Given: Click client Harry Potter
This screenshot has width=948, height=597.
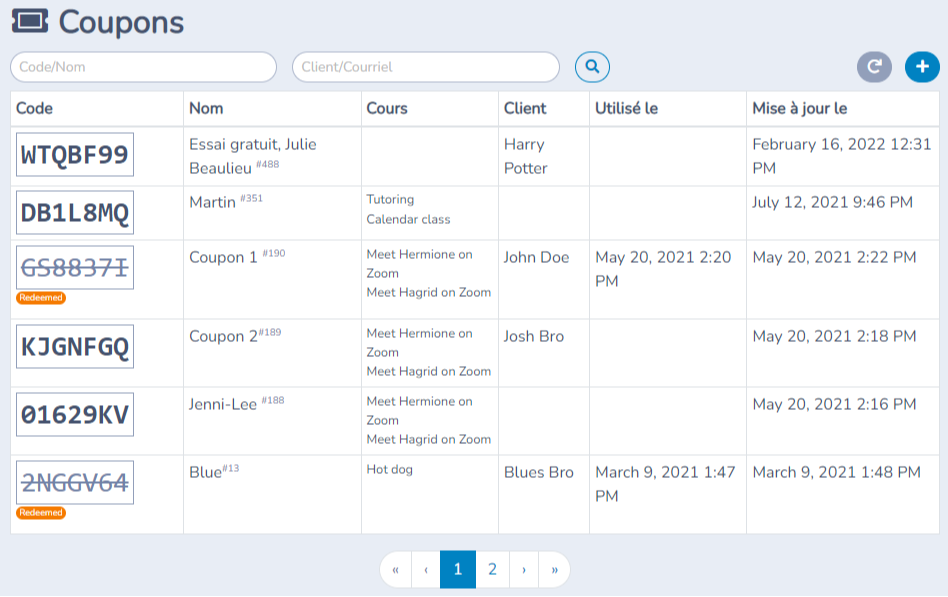Looking at the screenshot, I should coord(525,156).
